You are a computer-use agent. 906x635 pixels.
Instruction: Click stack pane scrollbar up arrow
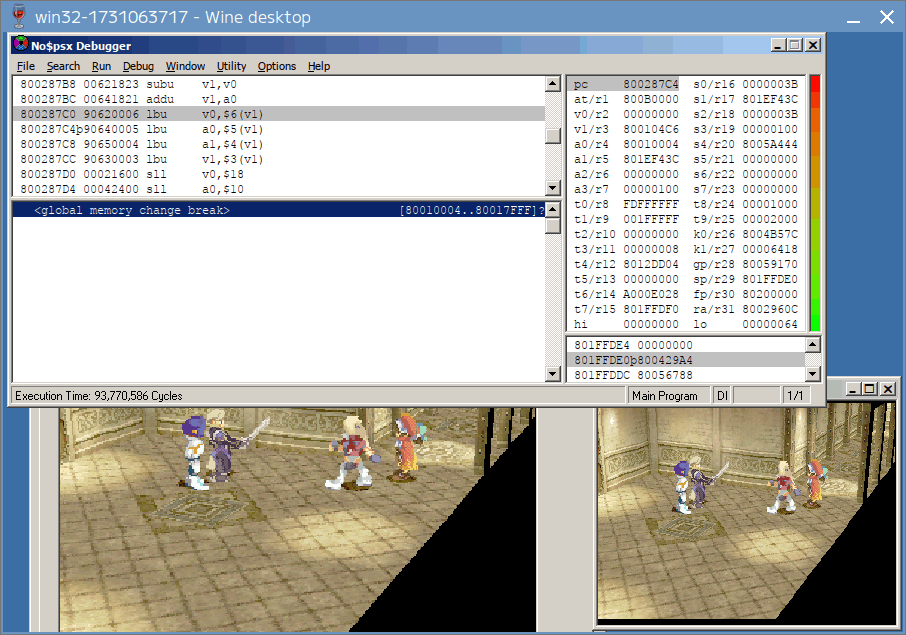(x=812, y=345)
